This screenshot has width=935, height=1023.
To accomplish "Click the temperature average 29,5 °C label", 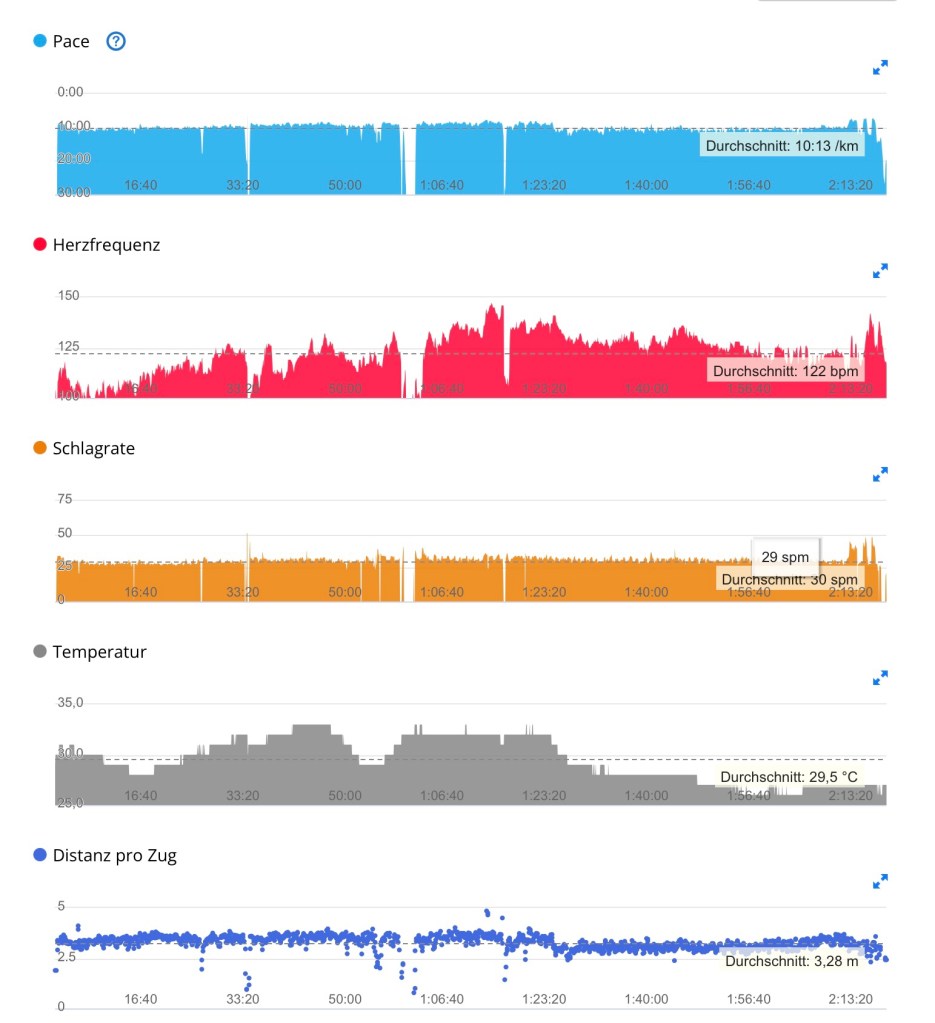I will click(789, 777).
